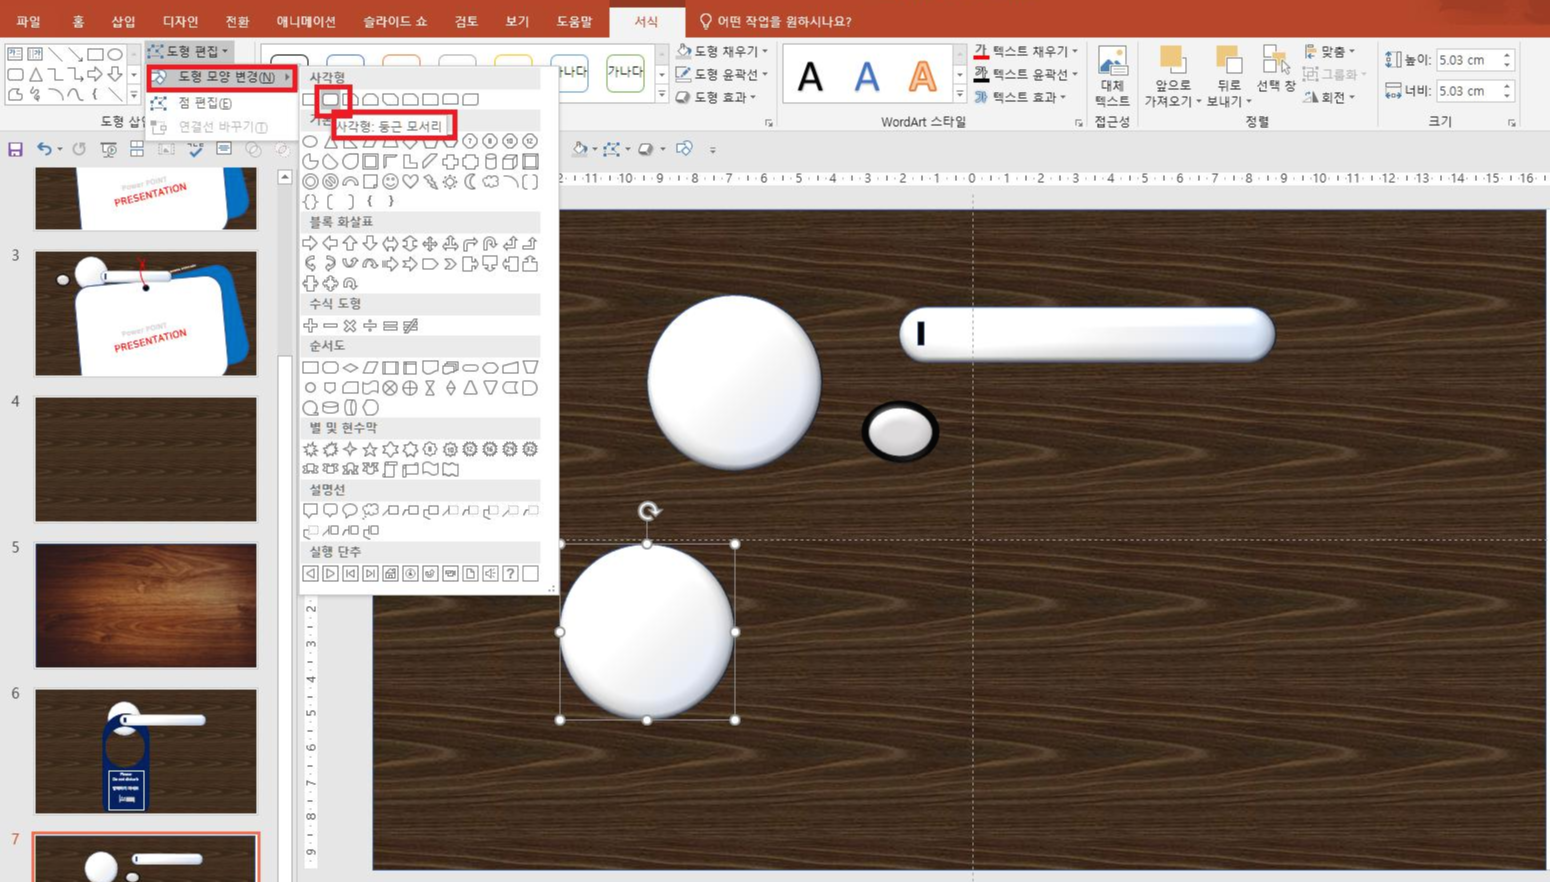Select the 4-point star shape
This screenshot has width=1550, height=882.
350,450
